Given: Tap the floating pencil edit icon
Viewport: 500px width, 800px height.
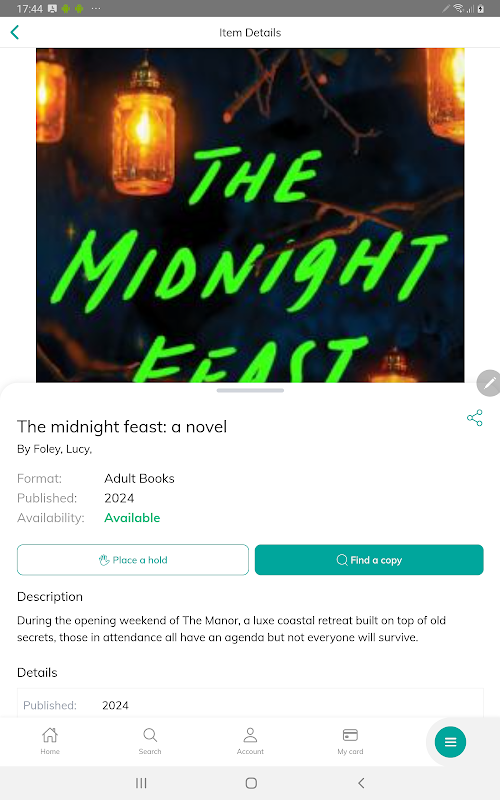Looking at the screenshot, I should [489, 383].
